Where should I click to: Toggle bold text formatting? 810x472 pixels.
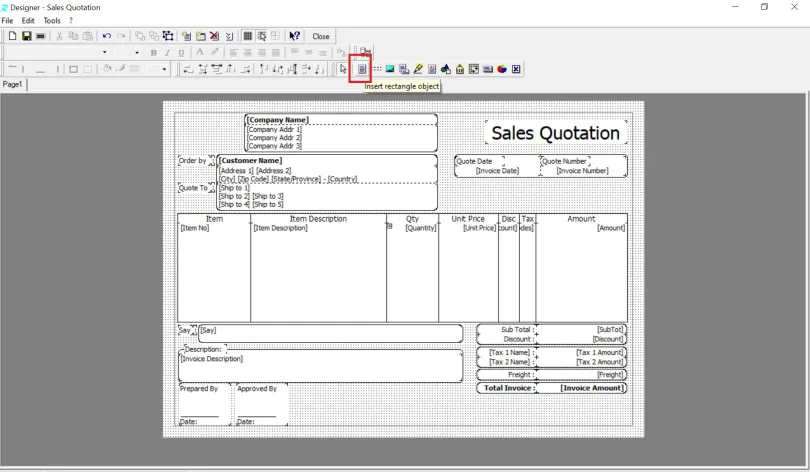153,53
